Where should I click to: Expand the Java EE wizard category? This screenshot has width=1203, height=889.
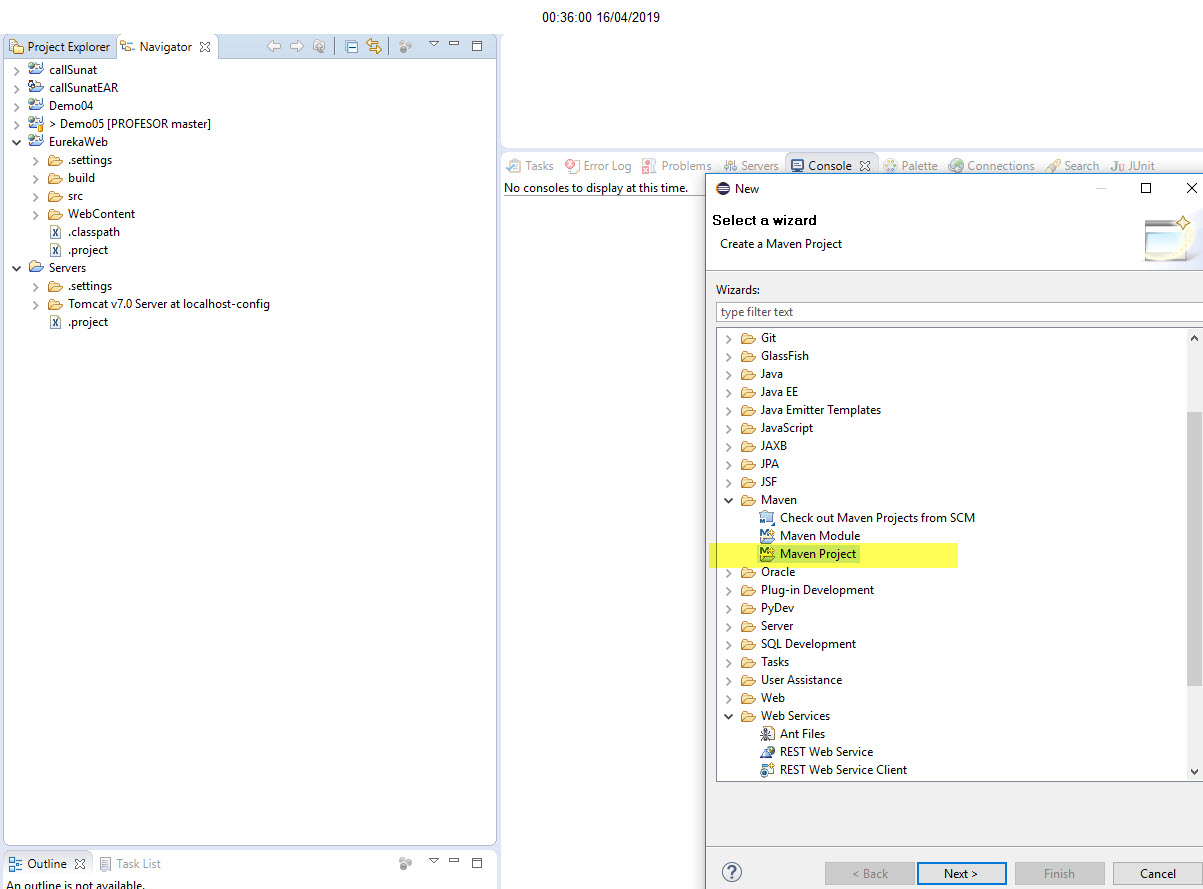[x=728, y=391]
